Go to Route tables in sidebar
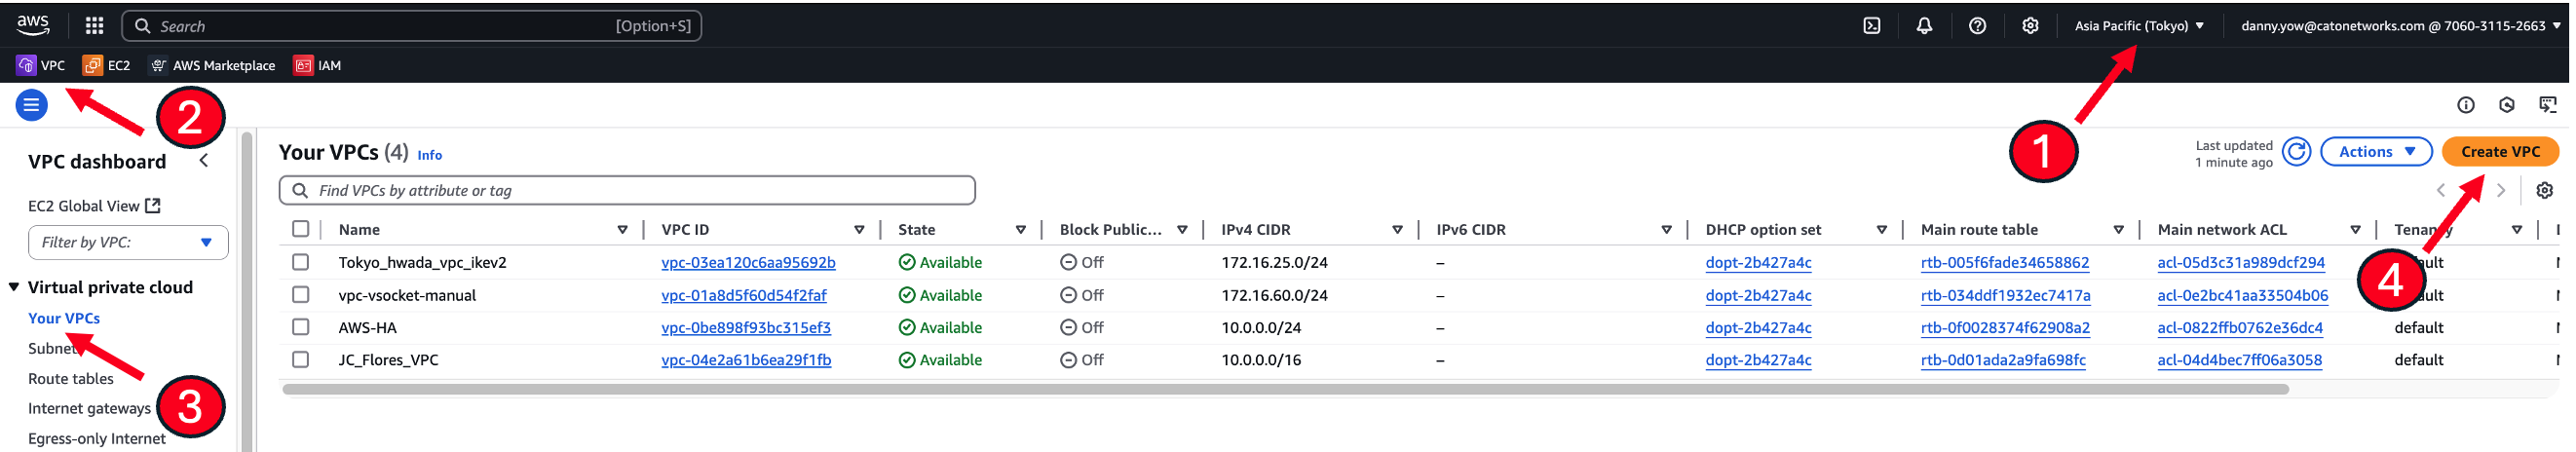The image size is (2576, 452). coord(71,379)
